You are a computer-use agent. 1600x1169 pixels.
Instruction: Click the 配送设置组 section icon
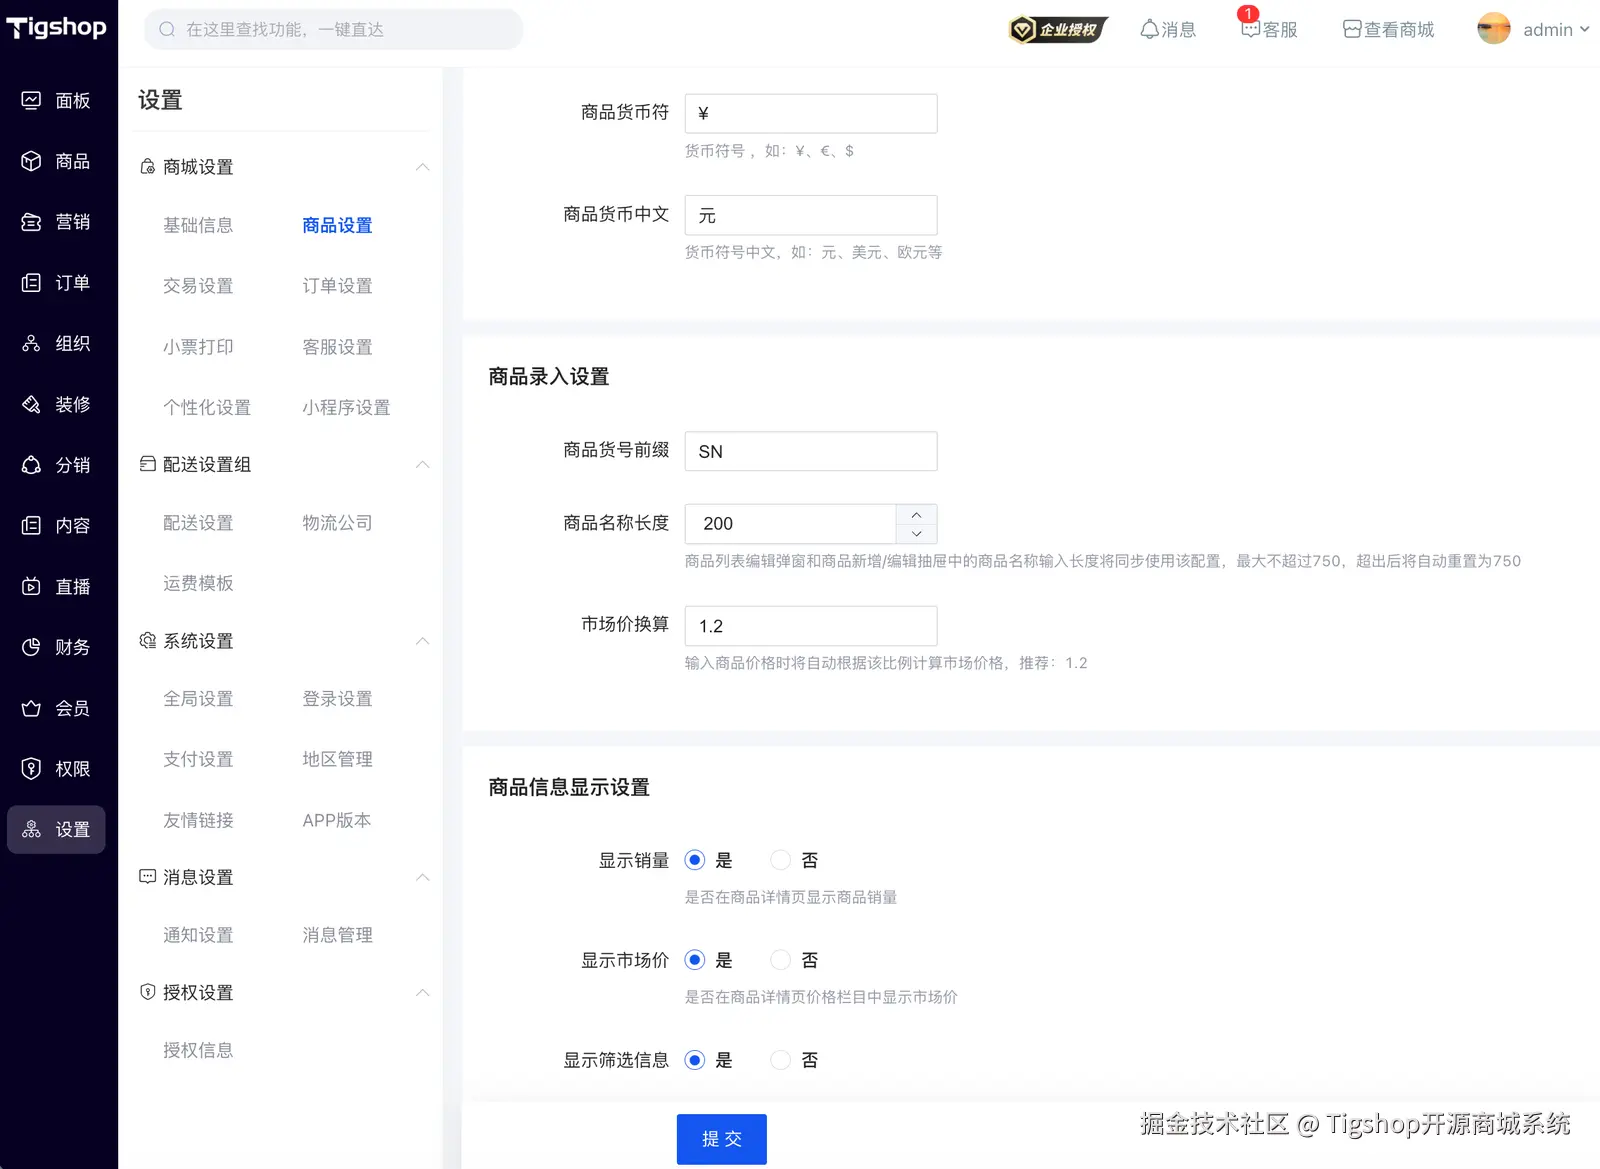tap(148, 464)
